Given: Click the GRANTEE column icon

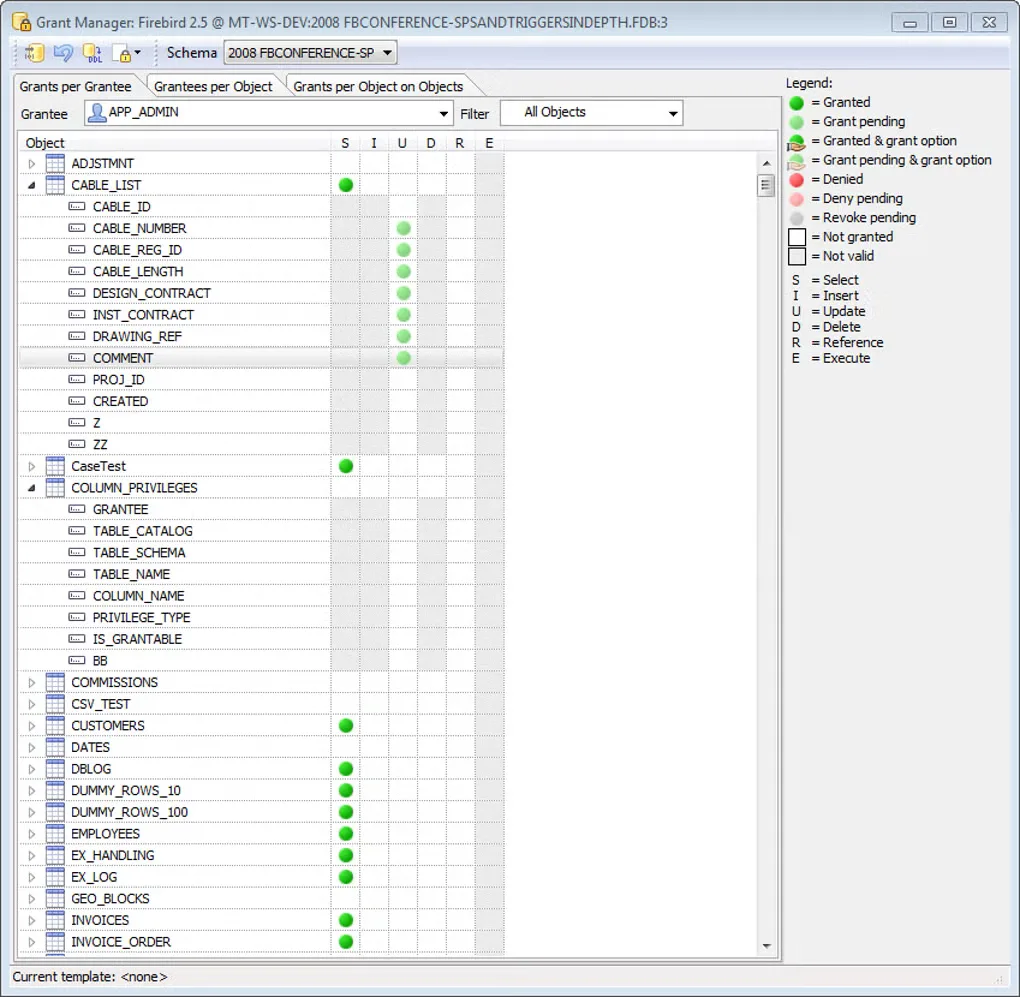Looking at the screenshot, I should [x=77, y=509].
